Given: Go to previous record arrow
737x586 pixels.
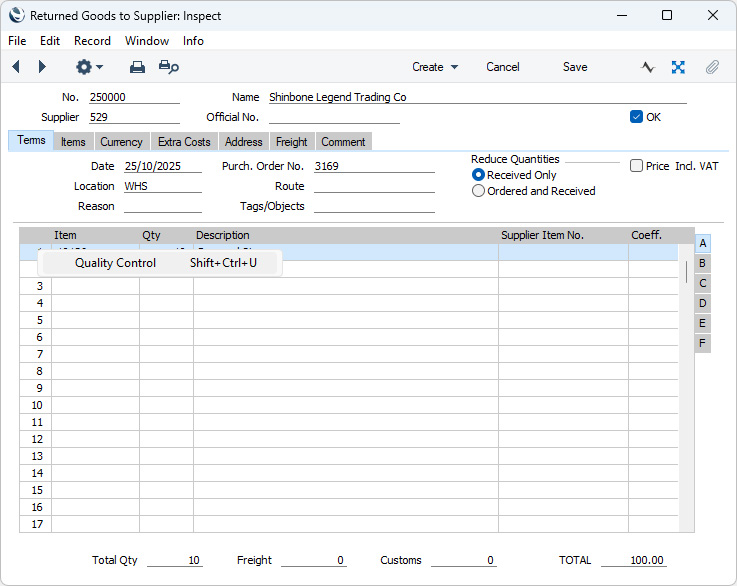Looking at the screenshot, I should point(16,67).
